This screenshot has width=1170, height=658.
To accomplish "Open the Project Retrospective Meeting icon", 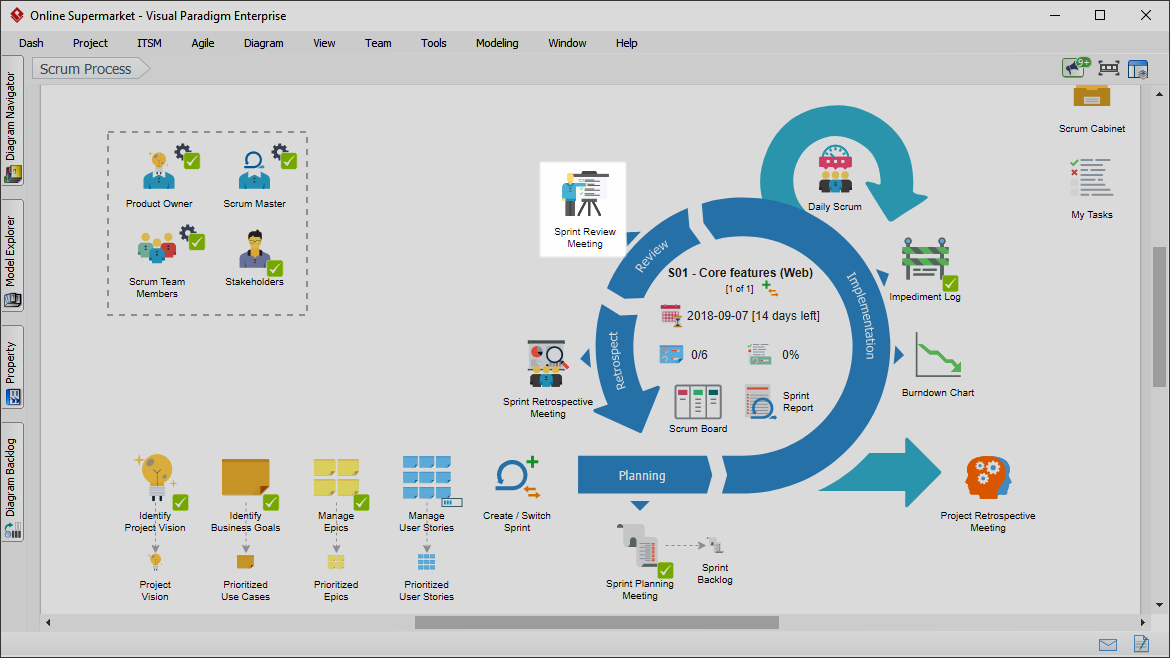I will [987, 477].
